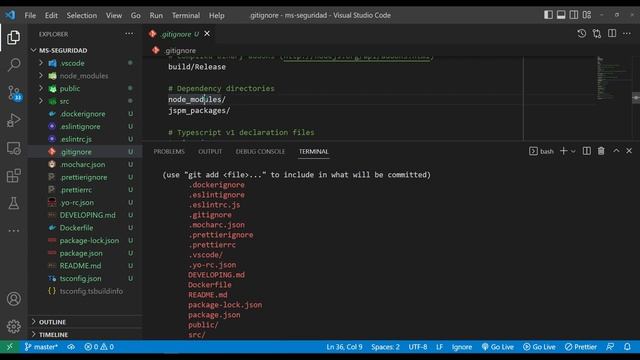Add a new terminal

(x=563, y=151)
